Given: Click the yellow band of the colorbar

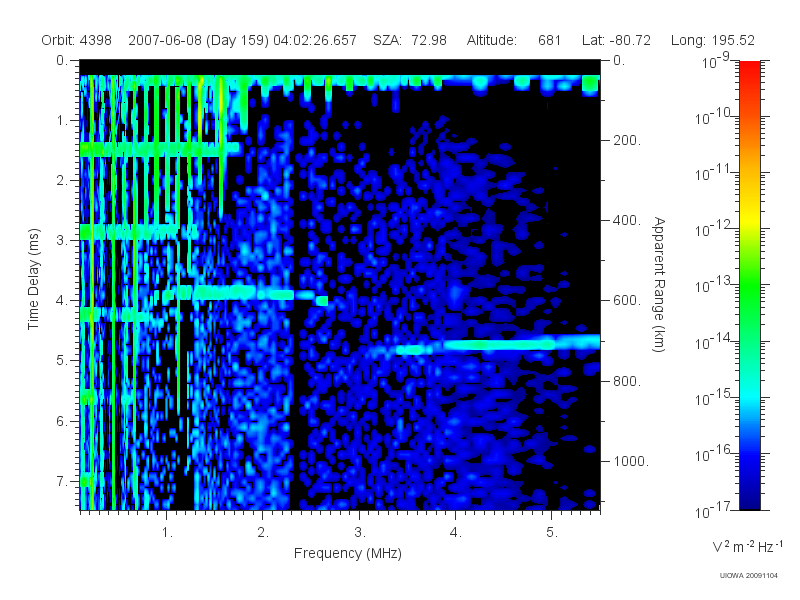Looking at the screenshot, I should [x=749, y=219].
